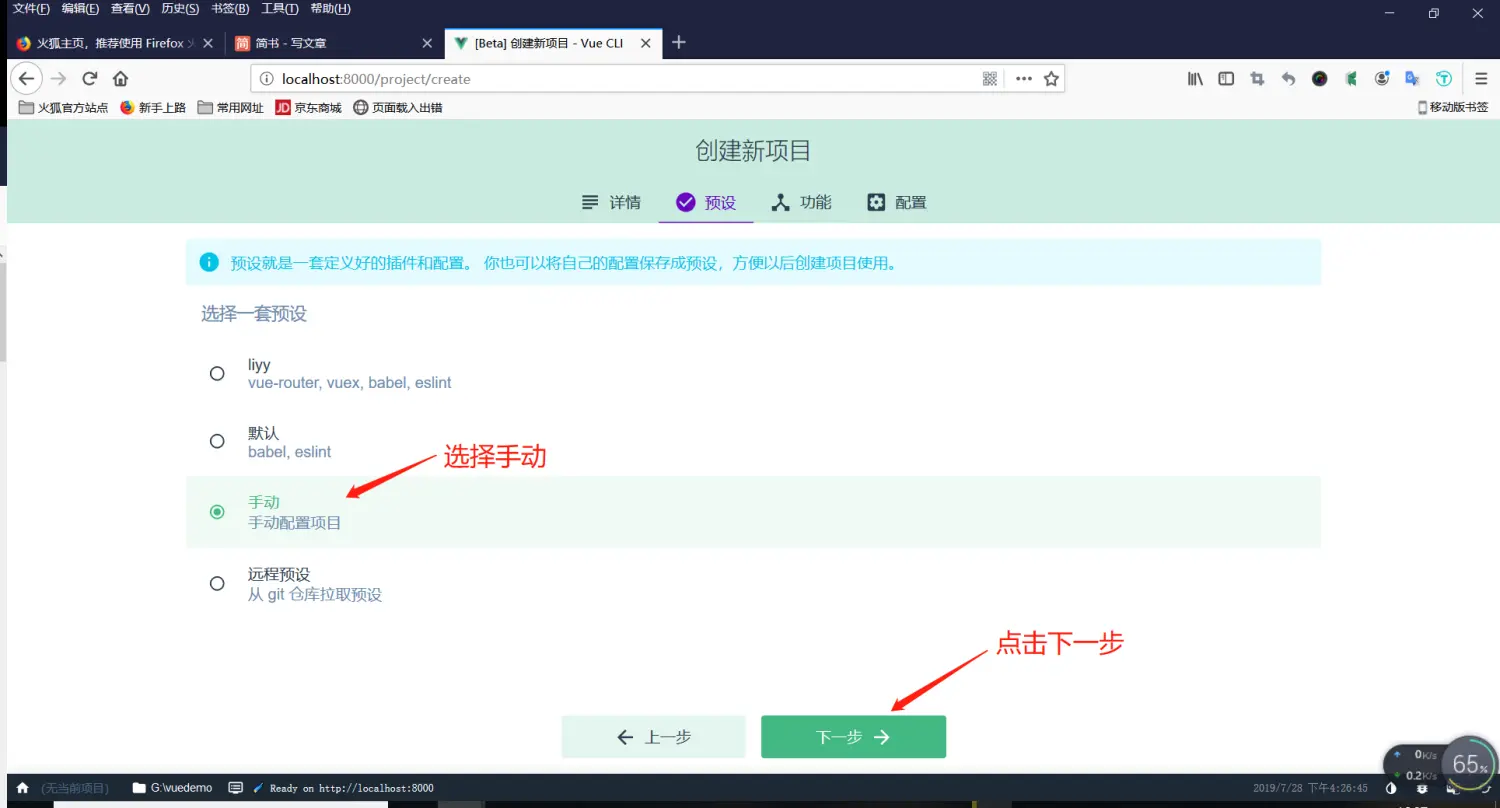The image size is (1500, 808).
Task: Select the 默认 preset radio button
Action: click(217, 441)
